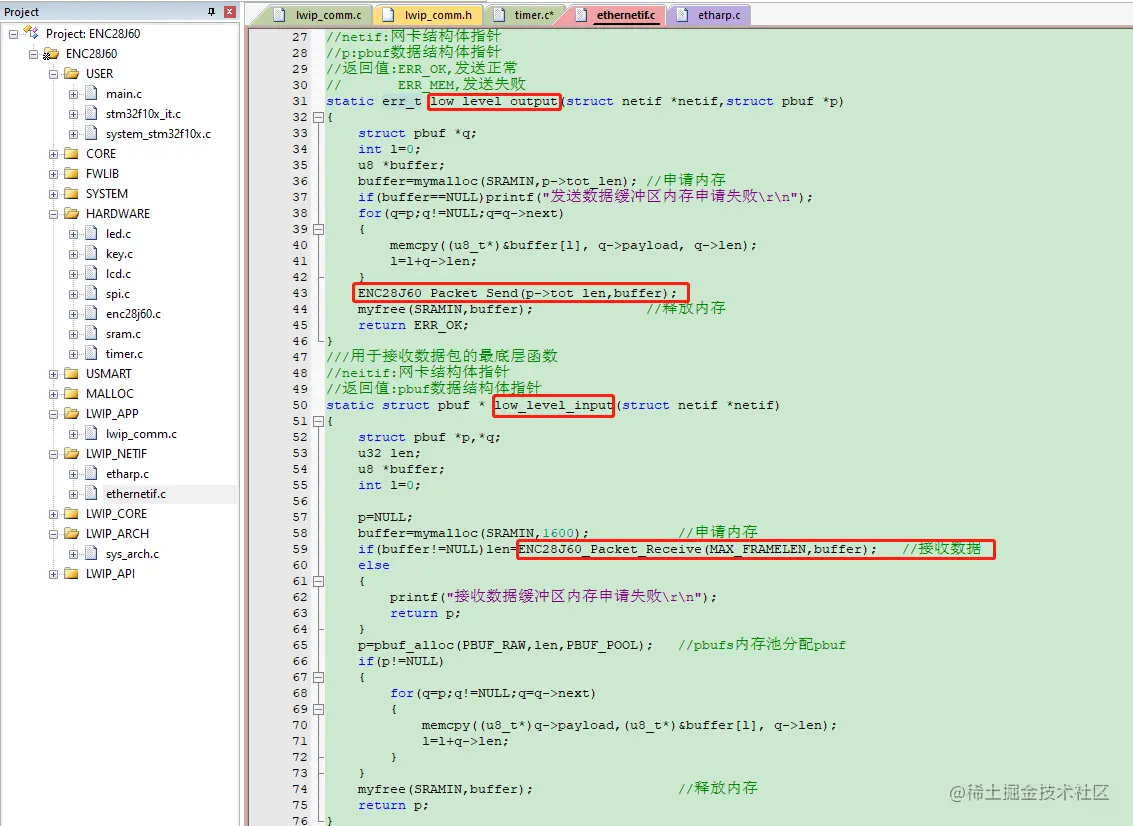Select the SYSTEM folder icon

point(71,193)
